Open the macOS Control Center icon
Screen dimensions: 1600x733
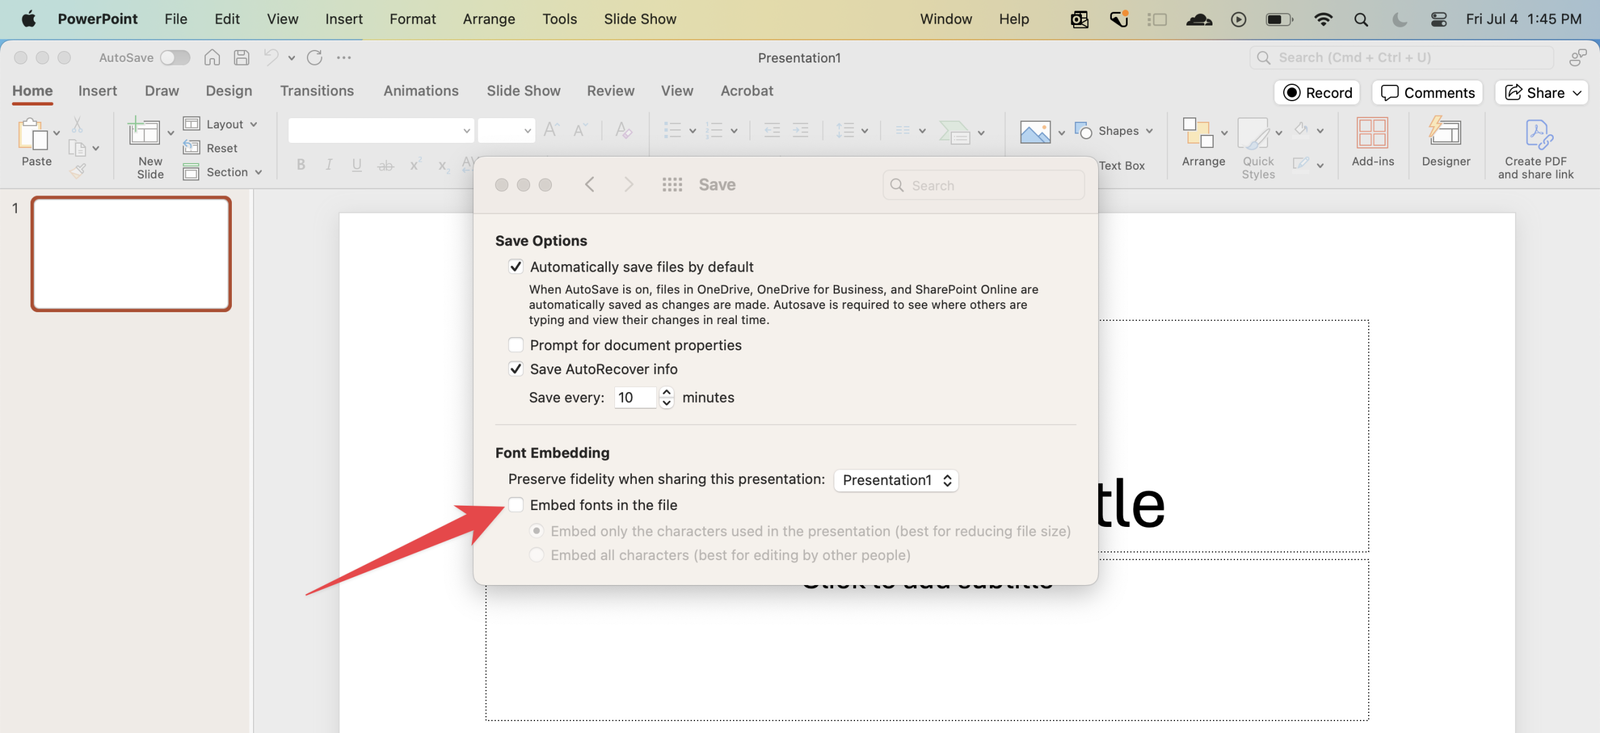(x=1439, y=19)
